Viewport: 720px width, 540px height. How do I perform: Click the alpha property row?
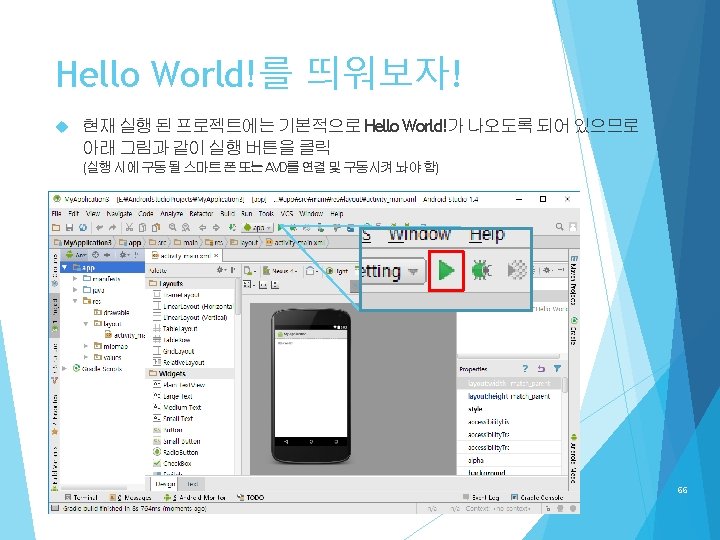point(509,460)
